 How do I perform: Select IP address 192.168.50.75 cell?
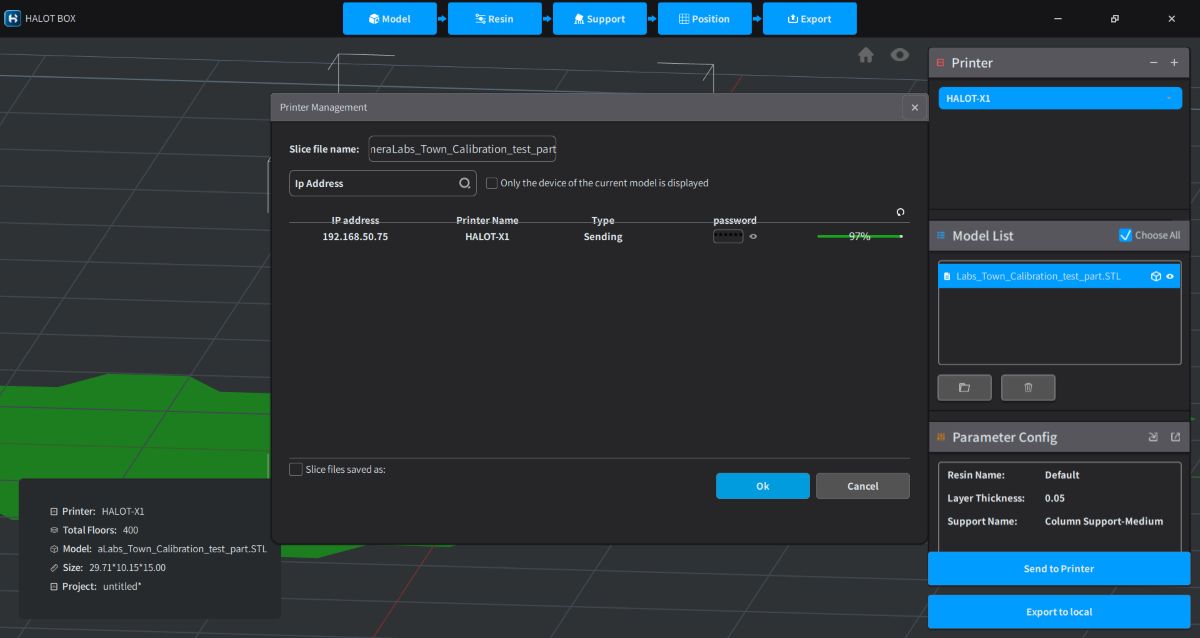click(355, 237)
